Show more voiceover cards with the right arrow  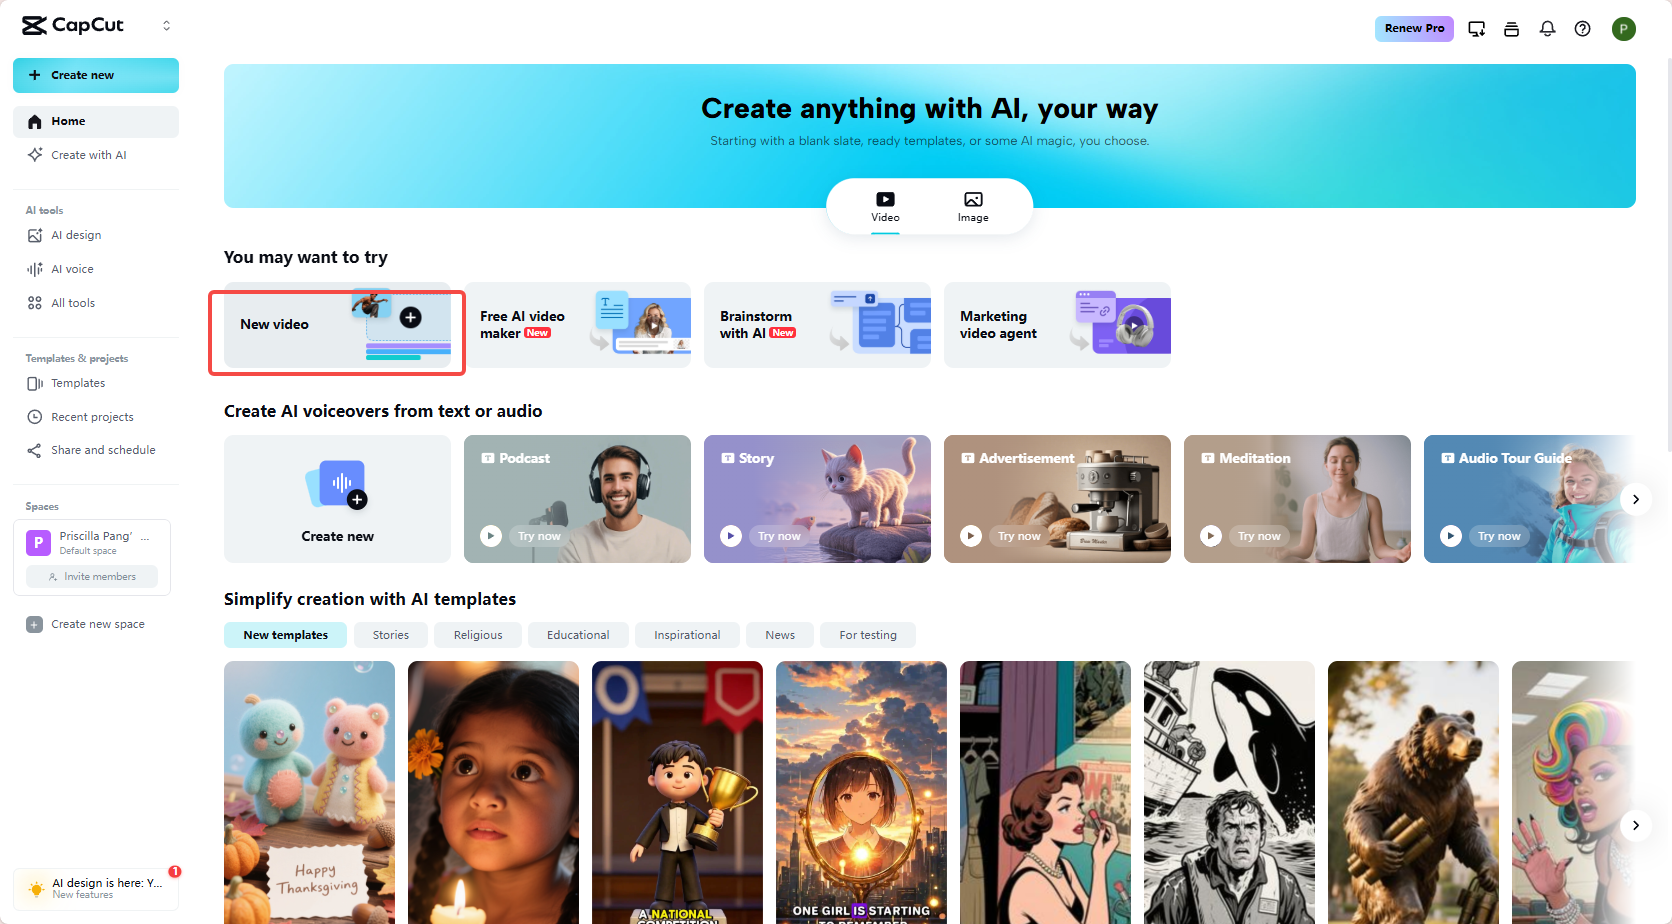click(x=1636, y=499)
